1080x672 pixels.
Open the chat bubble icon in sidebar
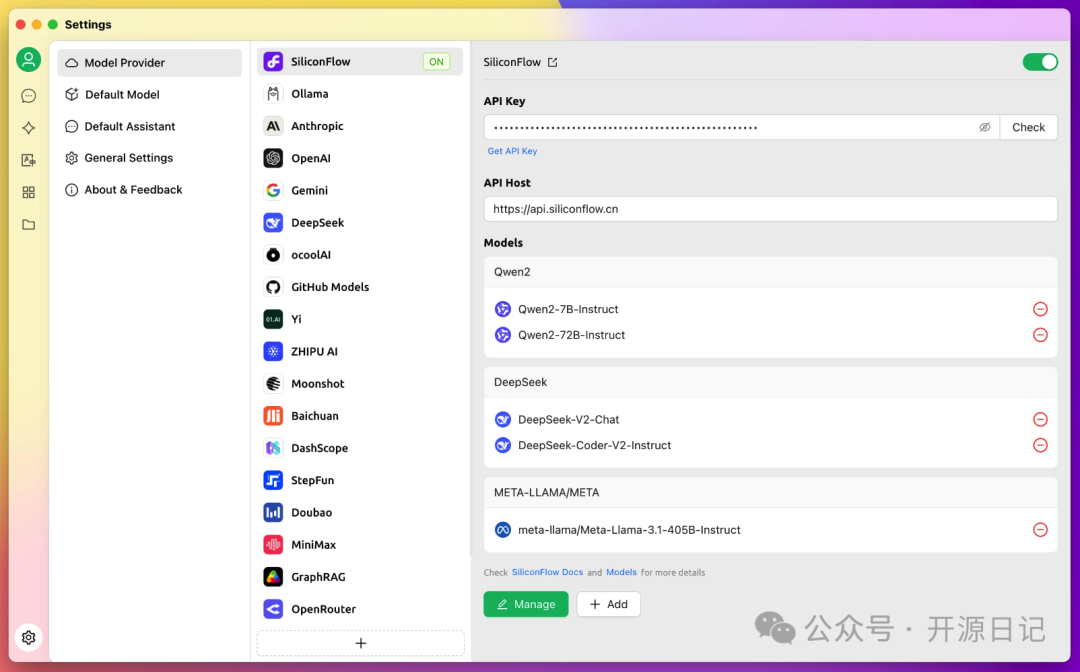tap(28, 96)
